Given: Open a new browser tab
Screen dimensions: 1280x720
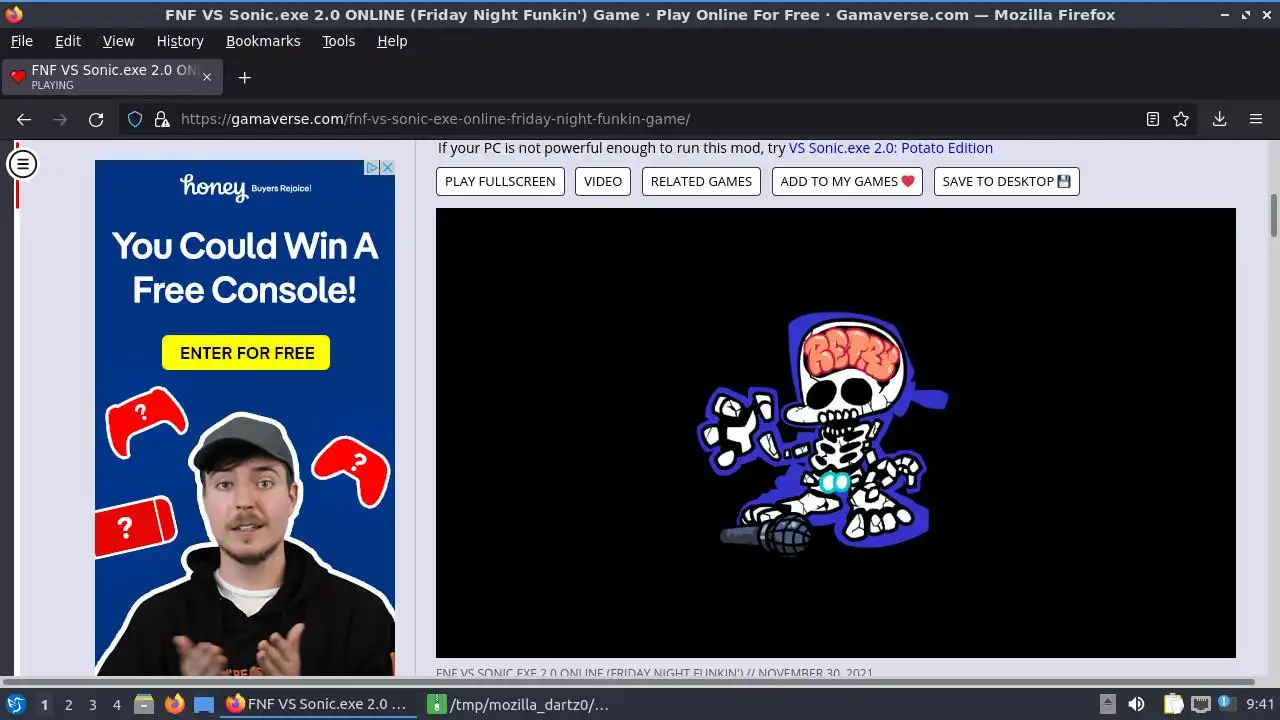Looking at the screenshot, I should [244, 77].
